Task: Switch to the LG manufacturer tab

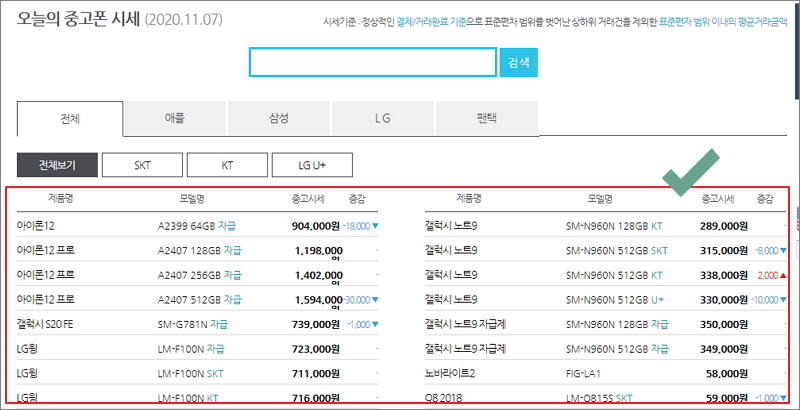Action: (383, 118)
